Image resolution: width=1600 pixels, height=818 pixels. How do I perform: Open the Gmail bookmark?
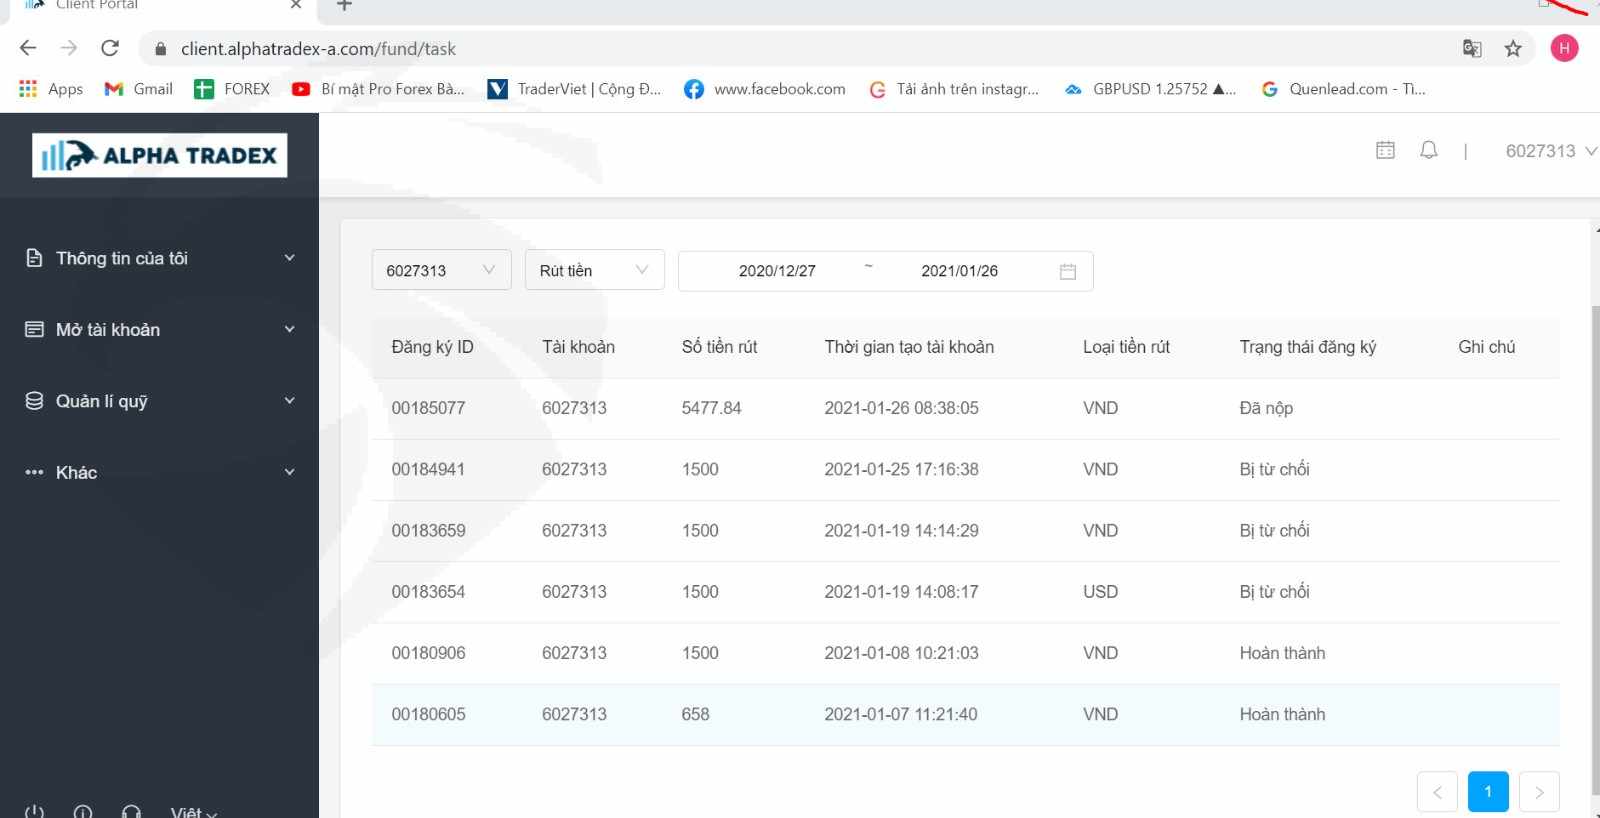pos(139,89)
